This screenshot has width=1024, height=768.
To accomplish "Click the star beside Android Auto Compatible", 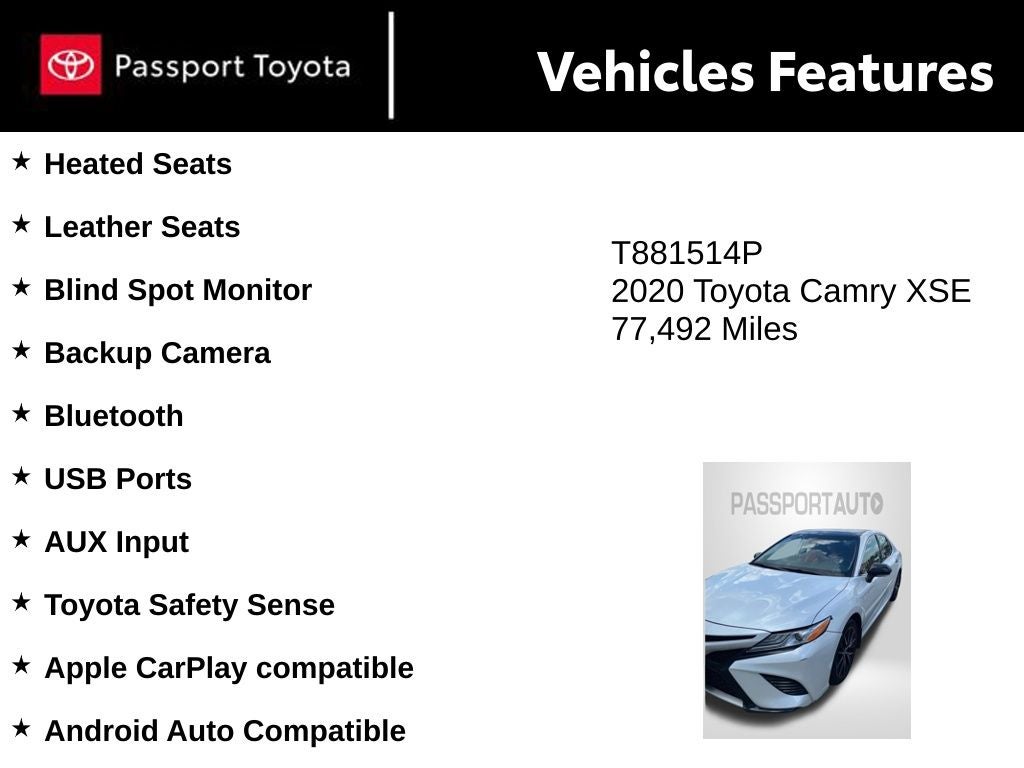I will [21, 728].
